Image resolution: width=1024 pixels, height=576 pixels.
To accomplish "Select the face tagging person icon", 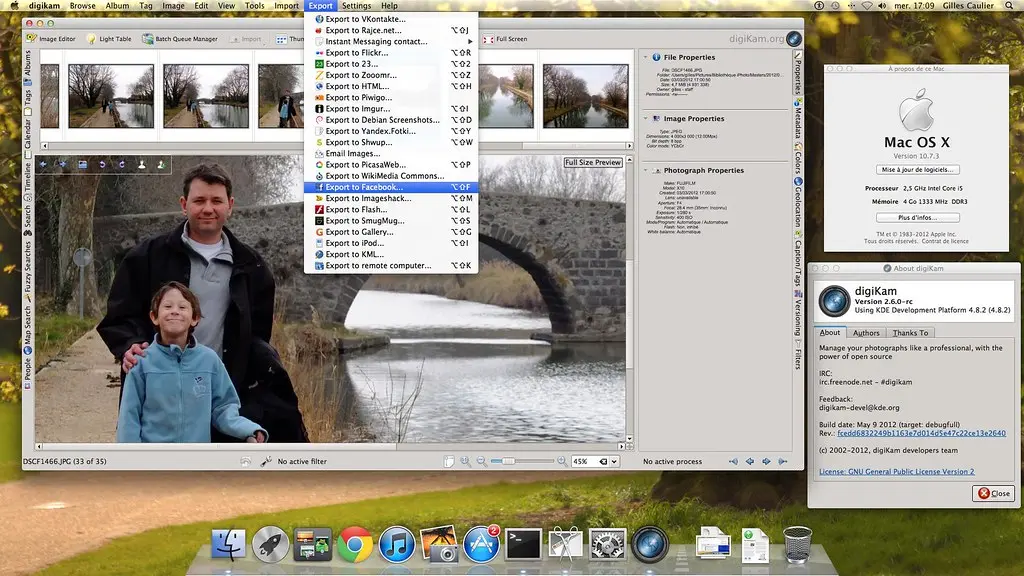I will [x=142, y=164].
